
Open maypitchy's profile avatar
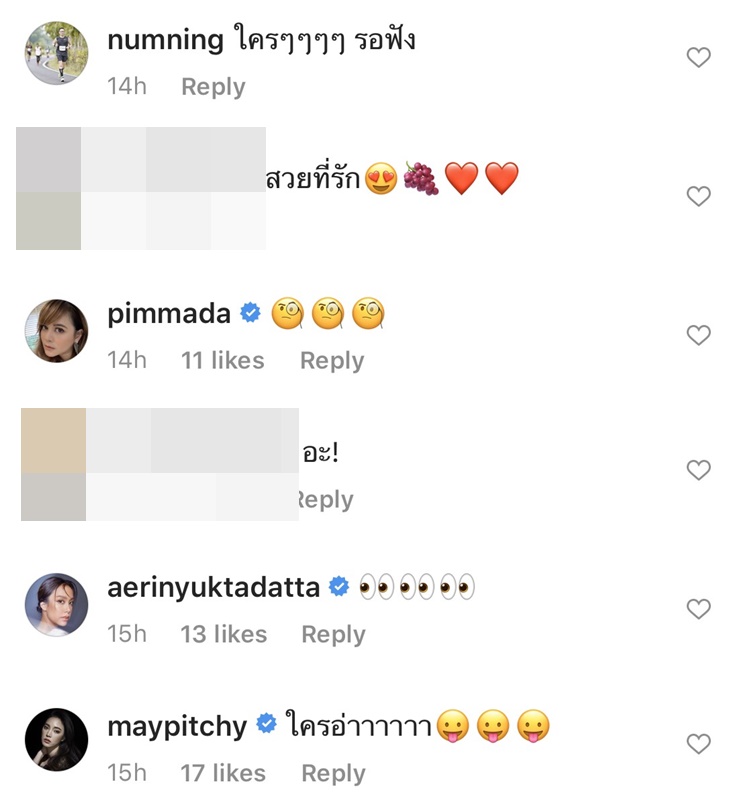56,741
